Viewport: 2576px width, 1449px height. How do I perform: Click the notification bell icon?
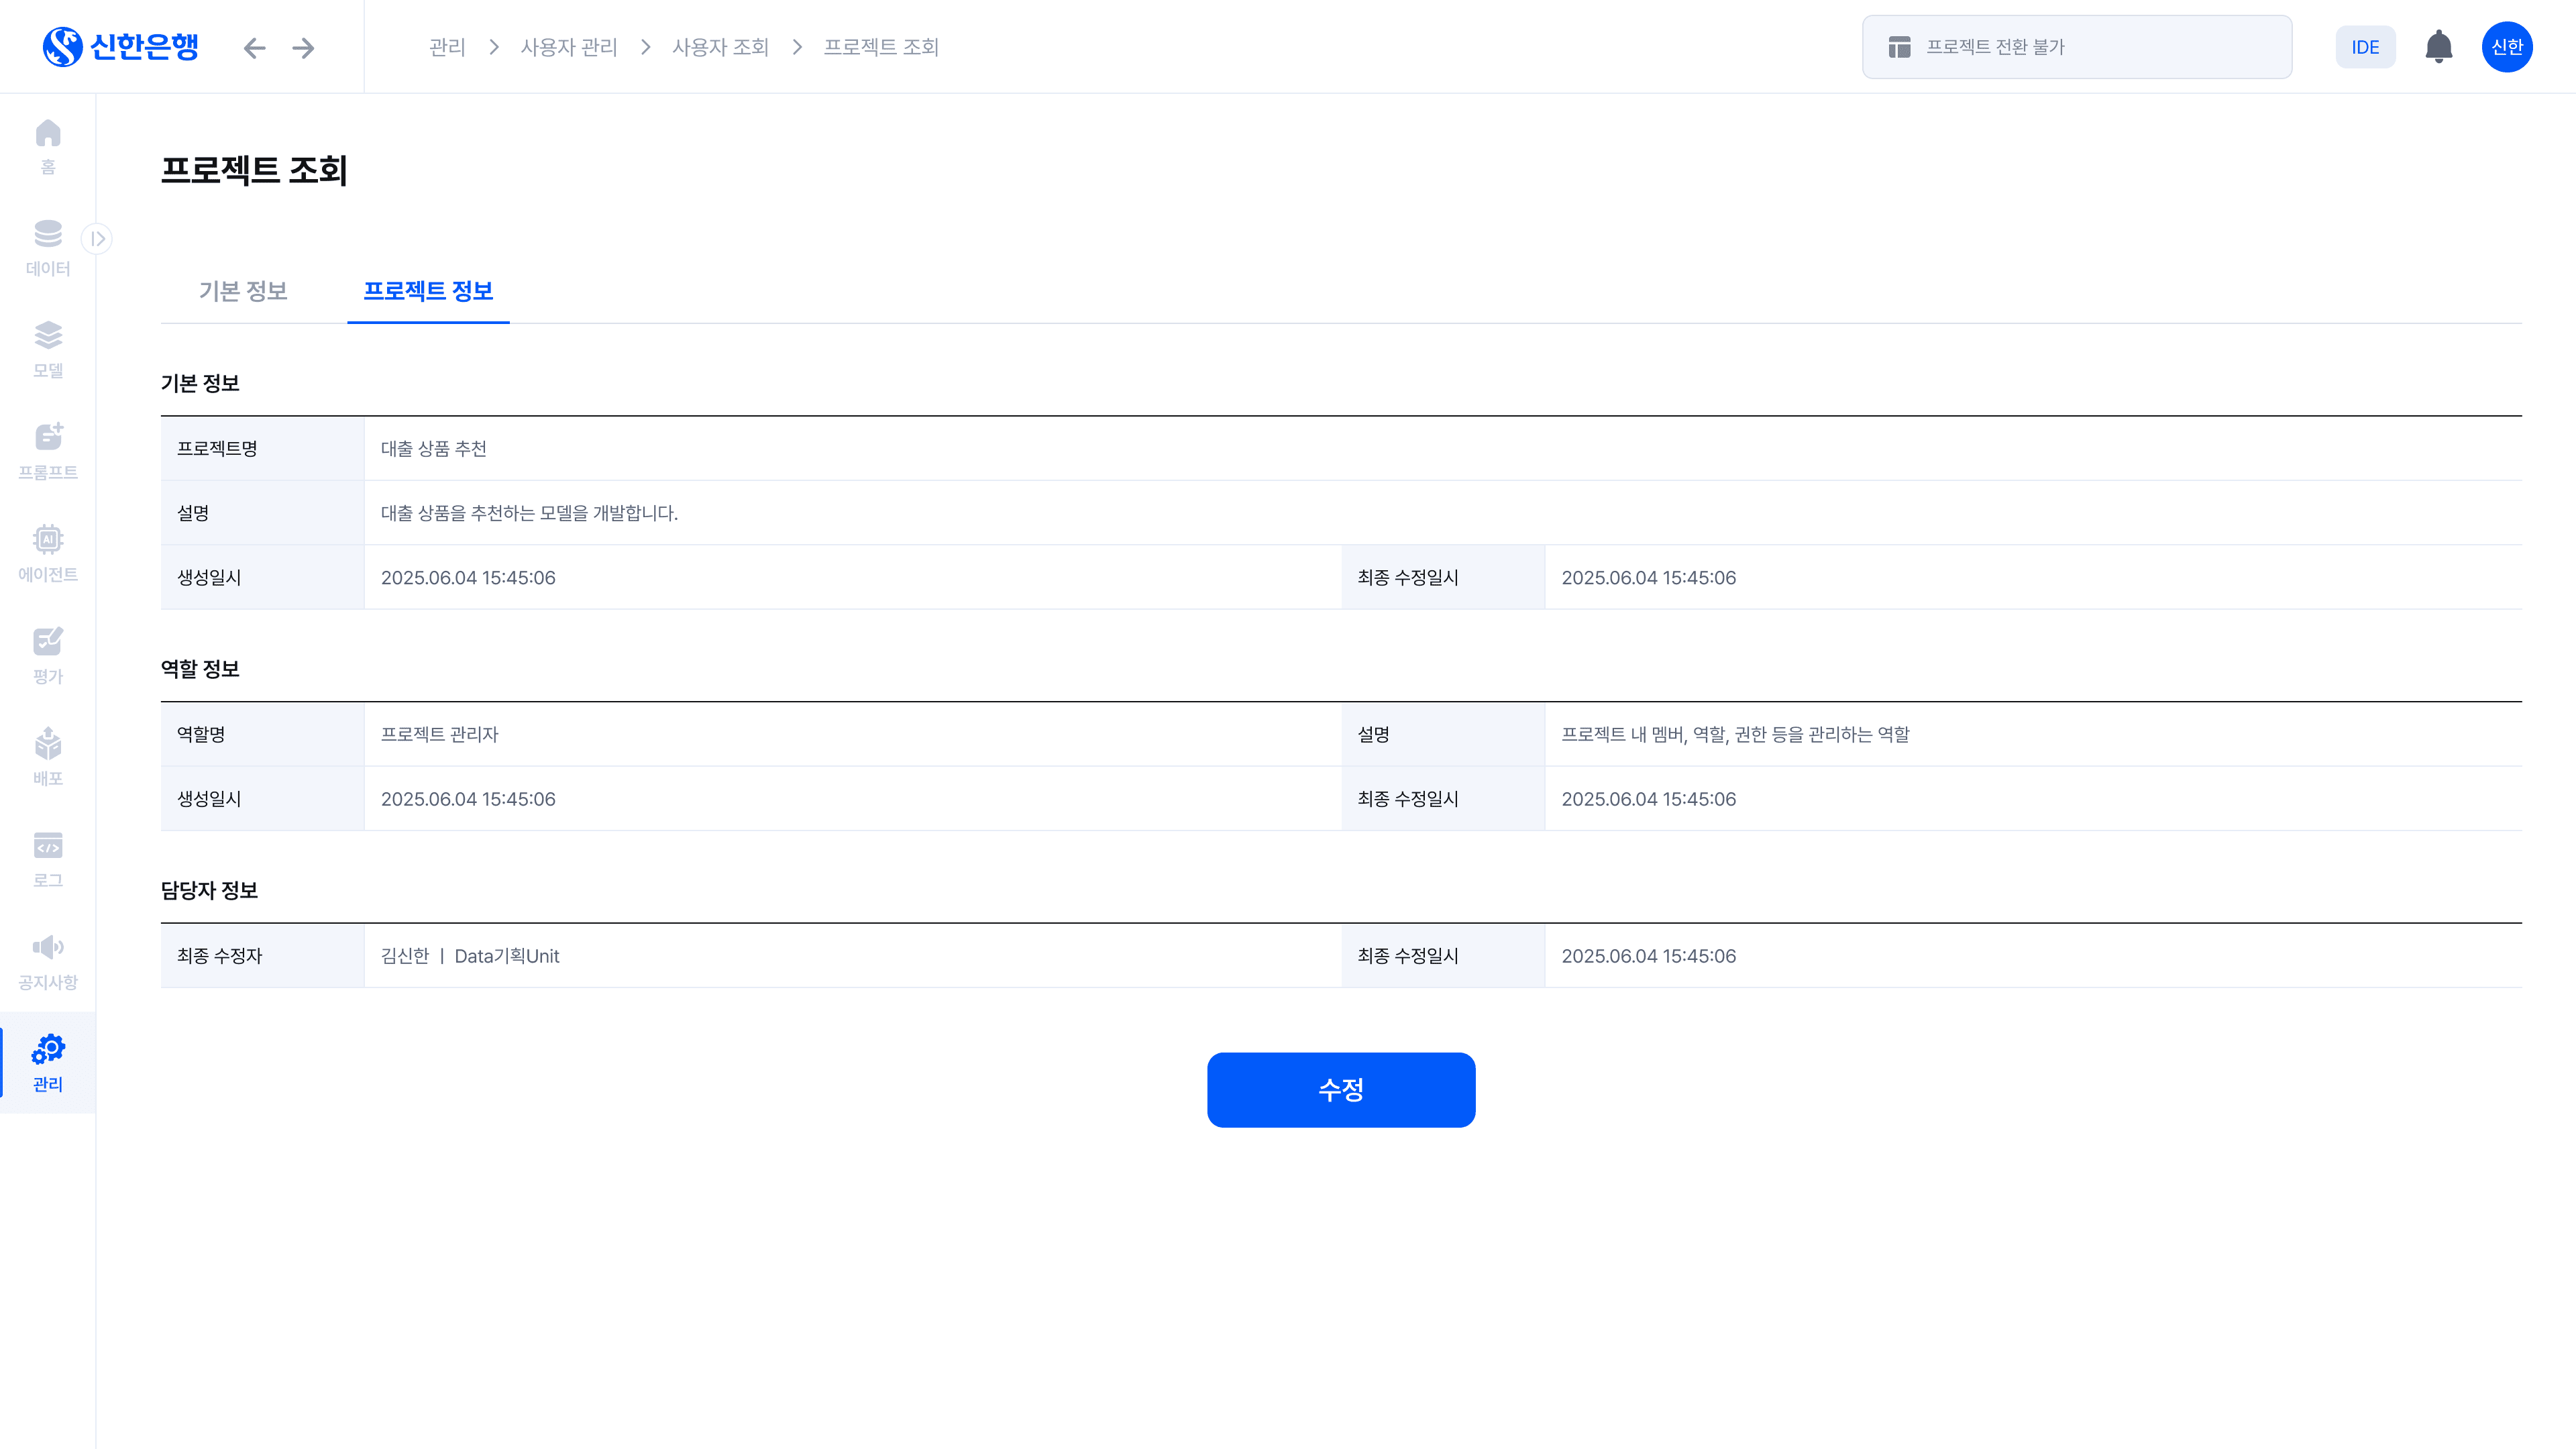[x=2438, y=47]
